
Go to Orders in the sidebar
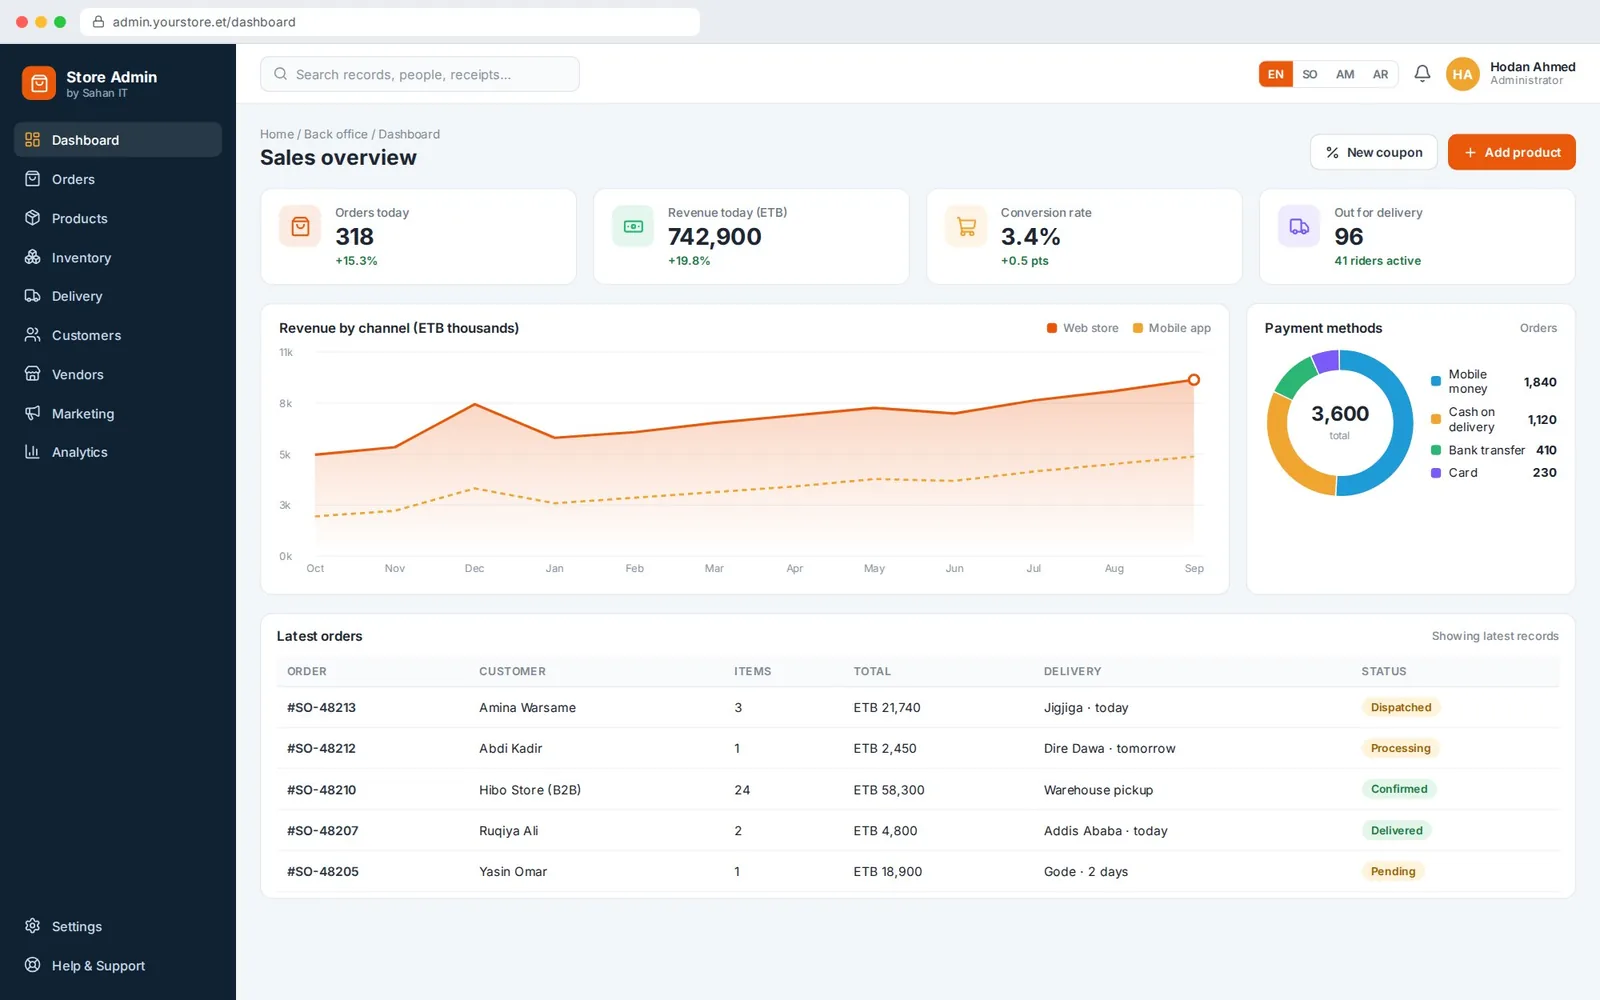tap(118, 179)
